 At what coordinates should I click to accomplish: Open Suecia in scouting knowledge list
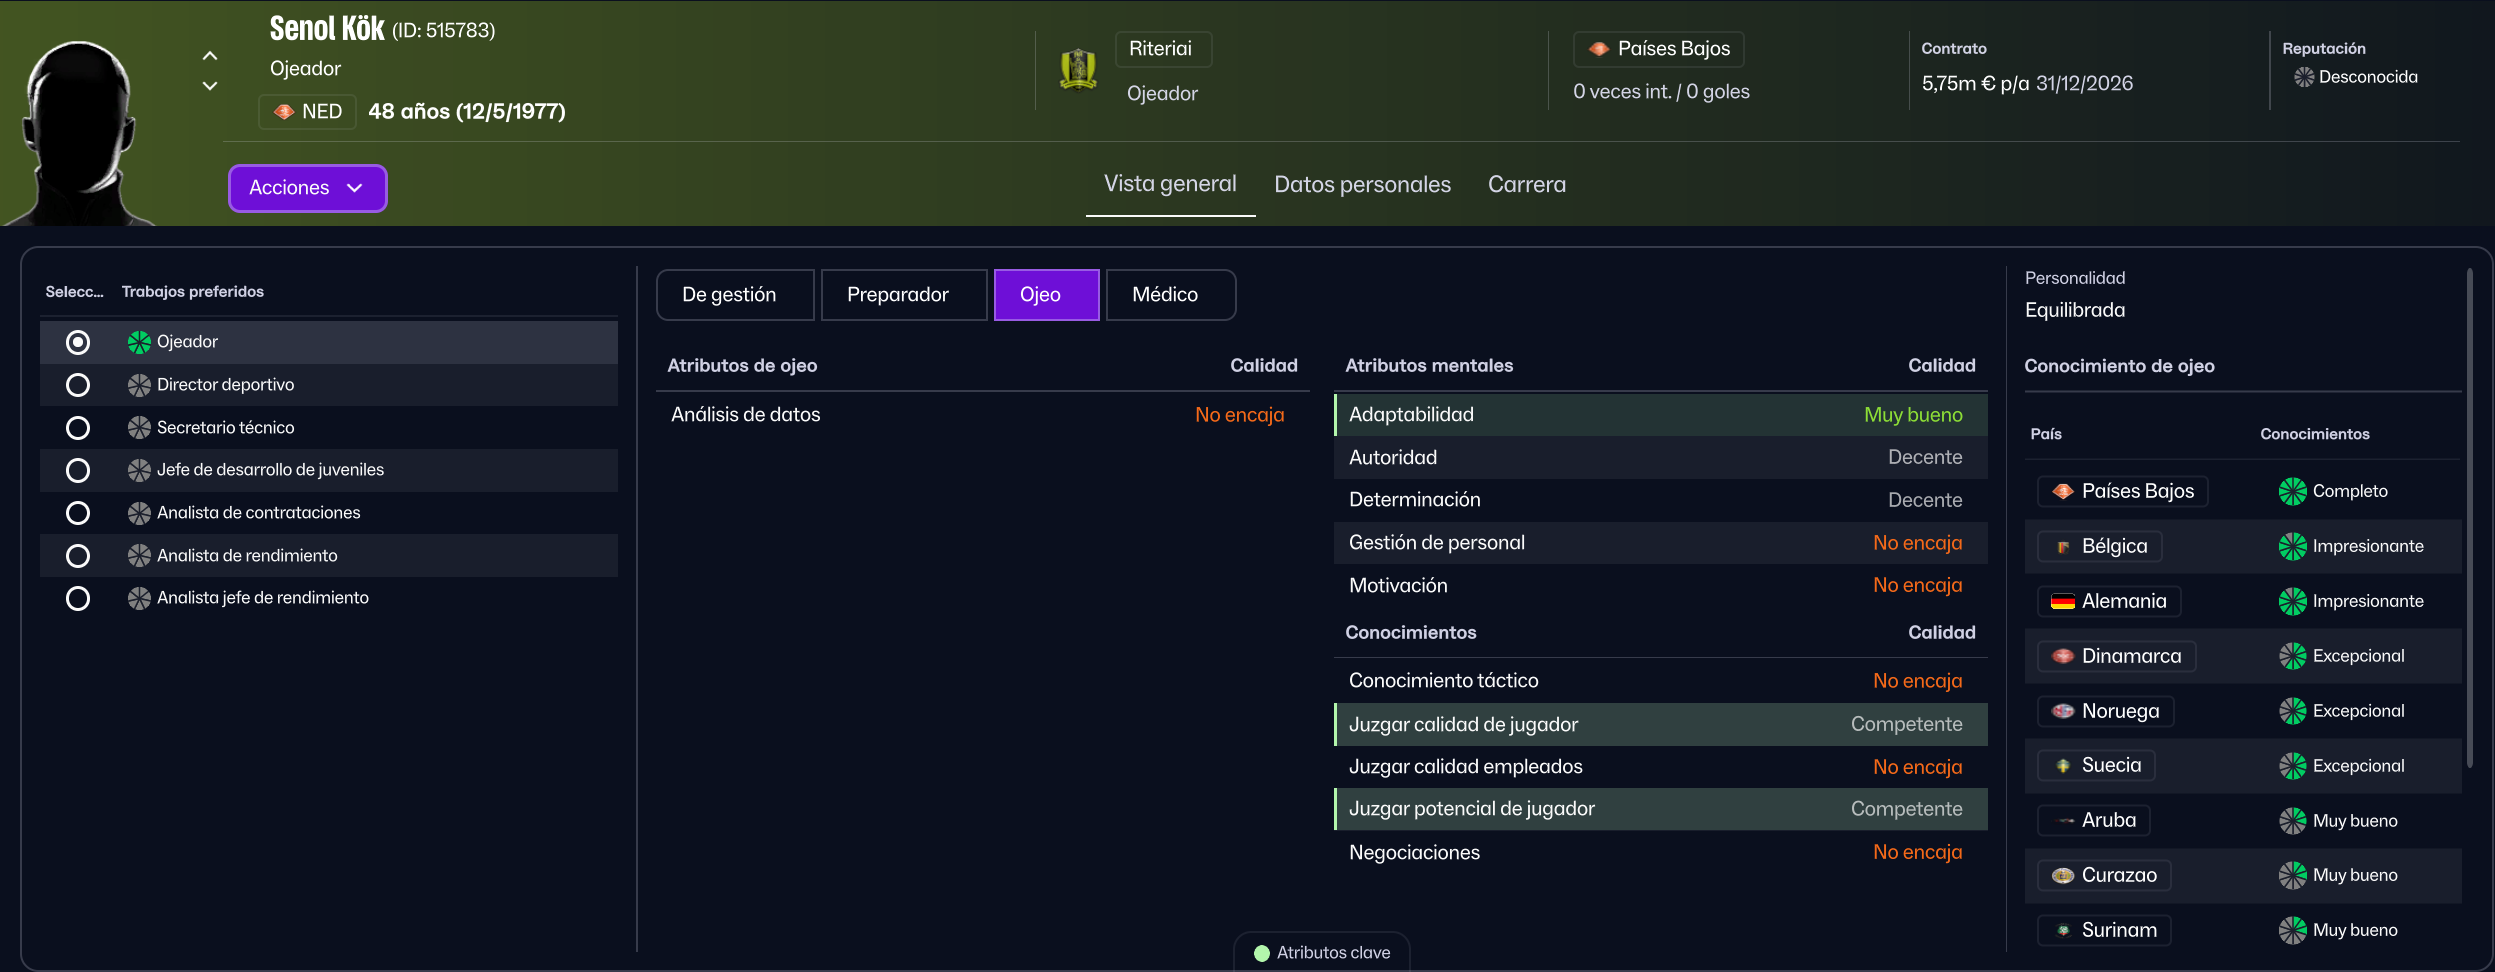pyautogui.click(x=2096, y=765)
